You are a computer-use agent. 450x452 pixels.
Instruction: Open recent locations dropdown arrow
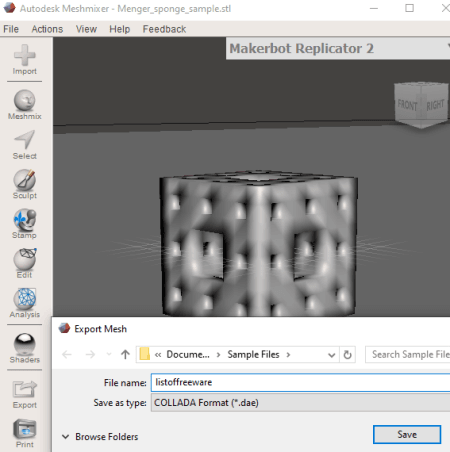[x=109, y=354]
